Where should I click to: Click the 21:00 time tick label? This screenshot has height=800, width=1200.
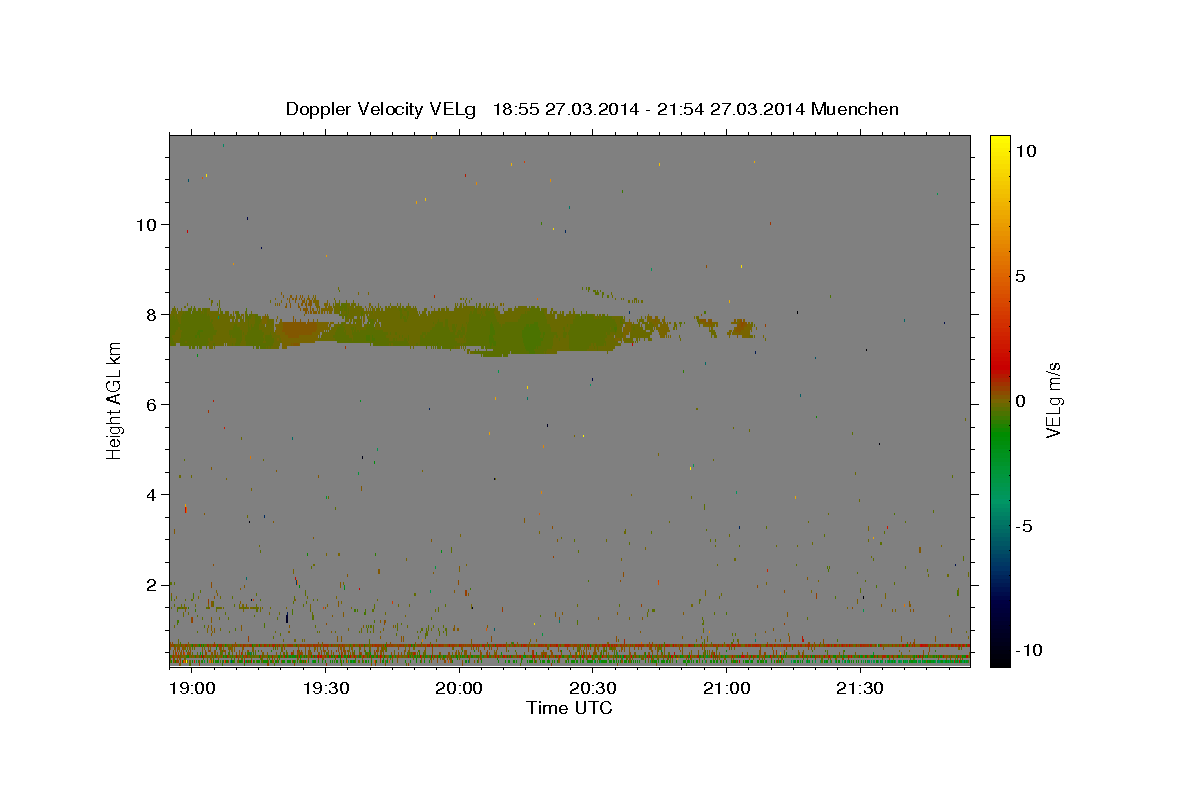726,689
